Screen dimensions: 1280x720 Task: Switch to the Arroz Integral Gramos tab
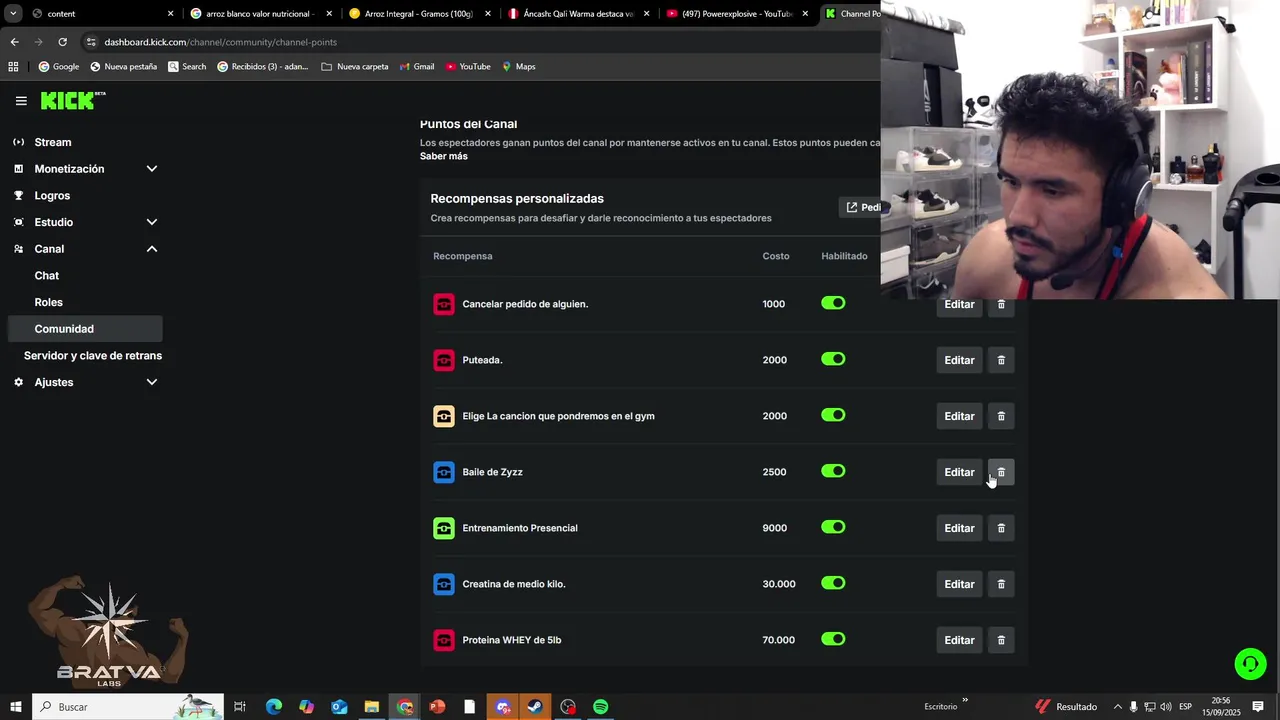coord(420,14)
